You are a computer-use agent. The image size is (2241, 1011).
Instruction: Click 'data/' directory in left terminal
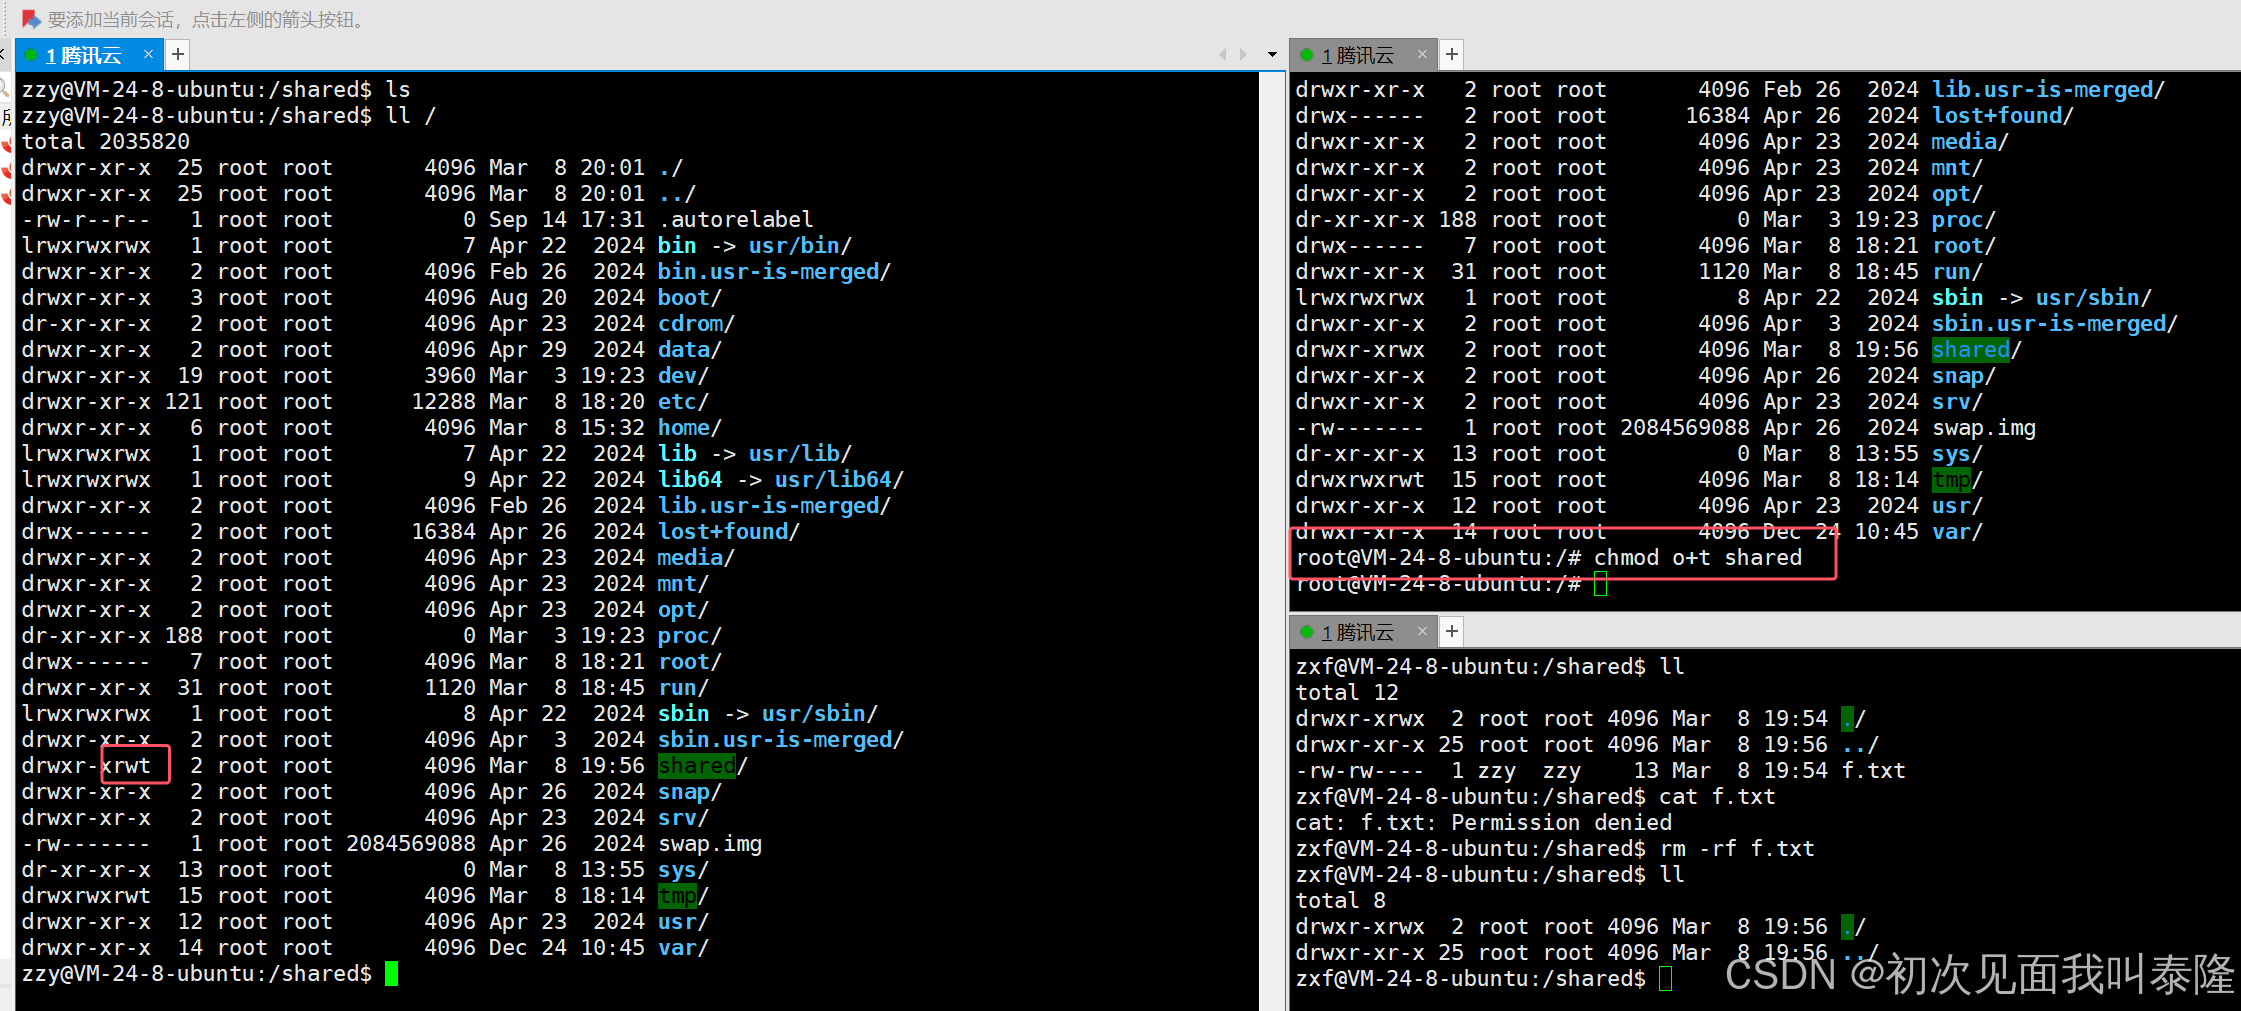point(690,349)
